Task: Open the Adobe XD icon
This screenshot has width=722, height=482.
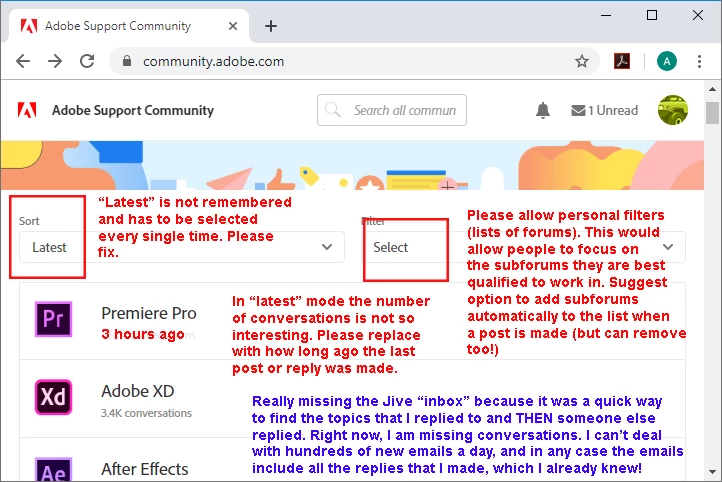Action: pos(53,397)
